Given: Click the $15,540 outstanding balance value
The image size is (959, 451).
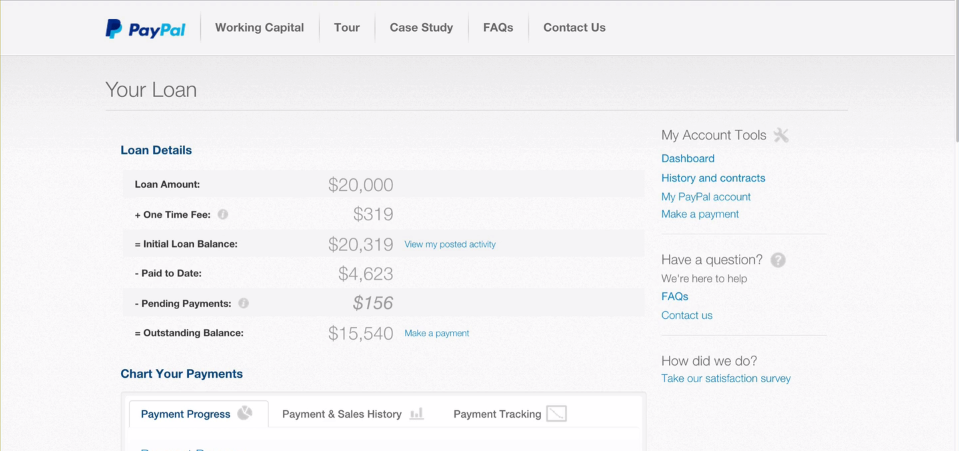Looking at the screenshot, I should [361, 334].
